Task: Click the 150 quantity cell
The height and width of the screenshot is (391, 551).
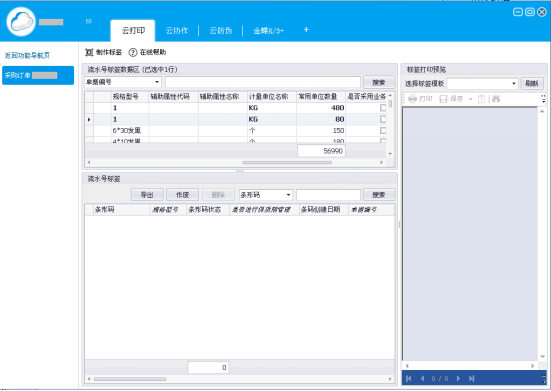Action: tap(321, 131)
